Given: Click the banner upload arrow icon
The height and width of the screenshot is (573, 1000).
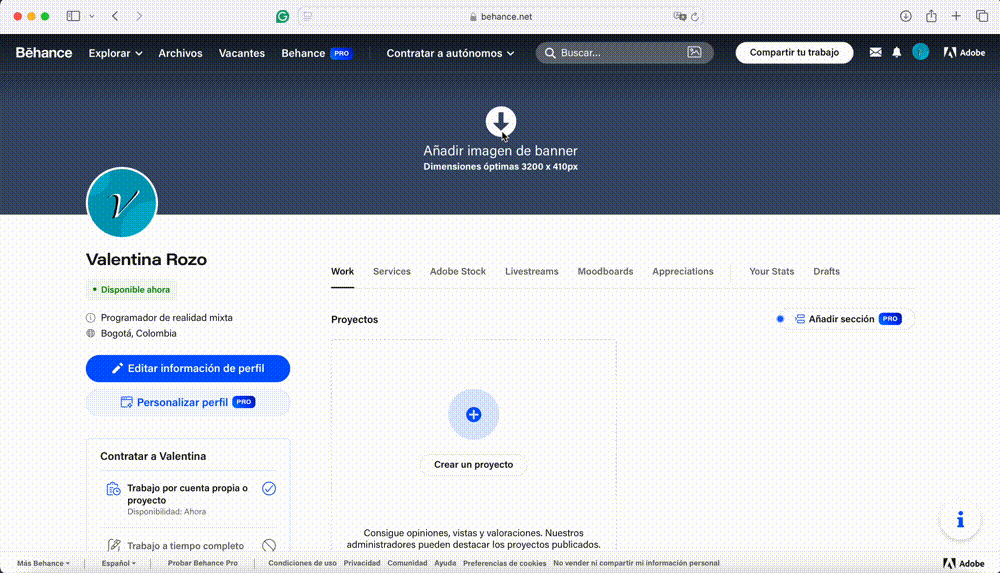Looking at the screenshot, I should 501,121.
